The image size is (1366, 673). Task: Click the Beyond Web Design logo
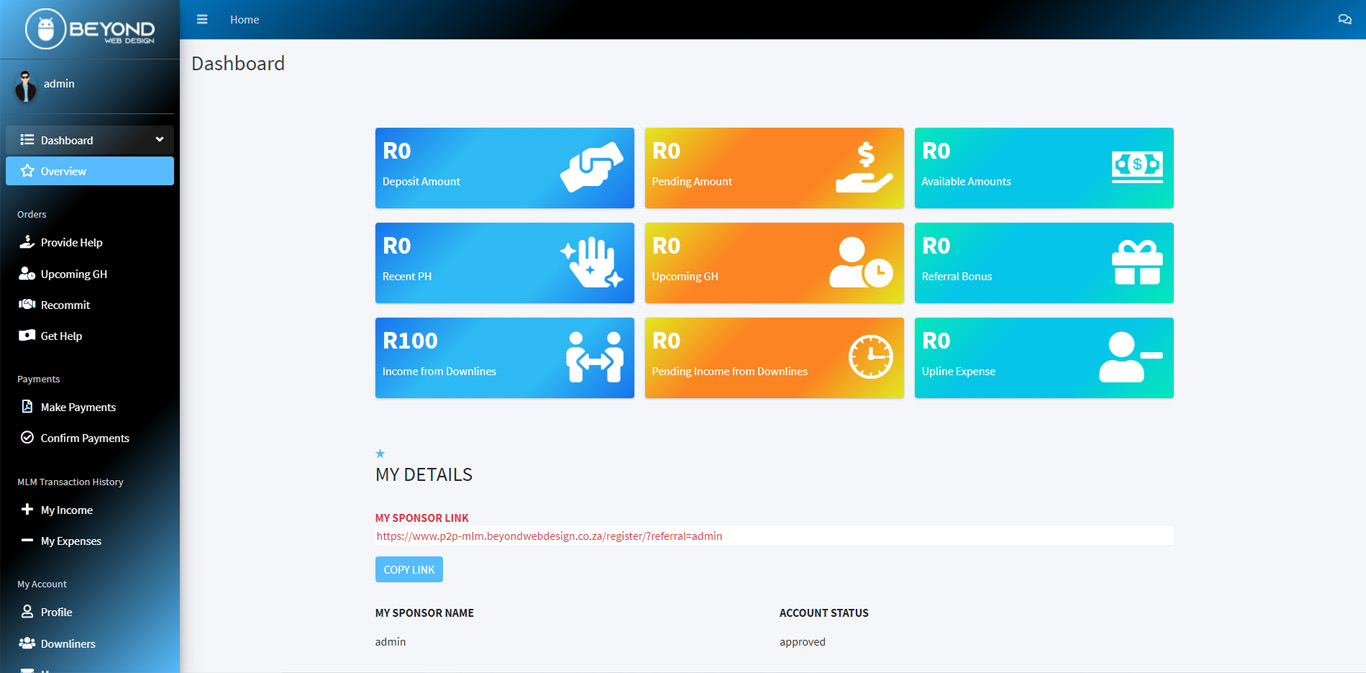point(90,30)
